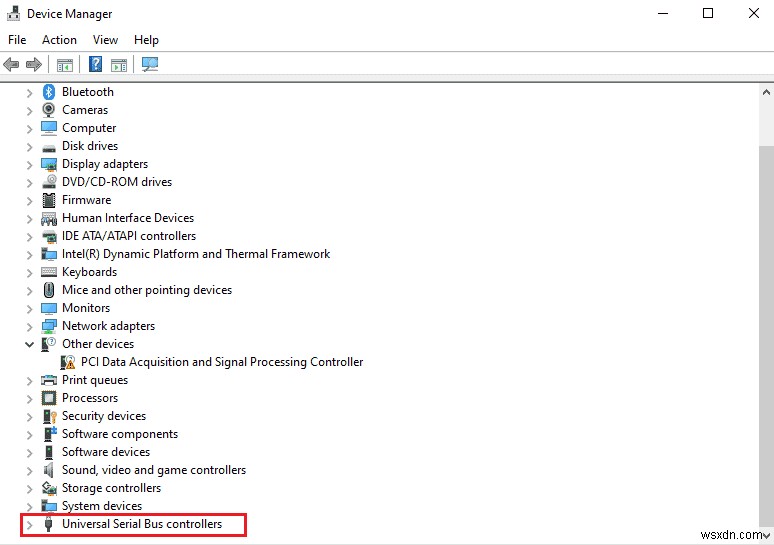The width and height of the screenshot is (774, 545).
Task: Click the Security devices key icon
Action: tap(49, 416)
